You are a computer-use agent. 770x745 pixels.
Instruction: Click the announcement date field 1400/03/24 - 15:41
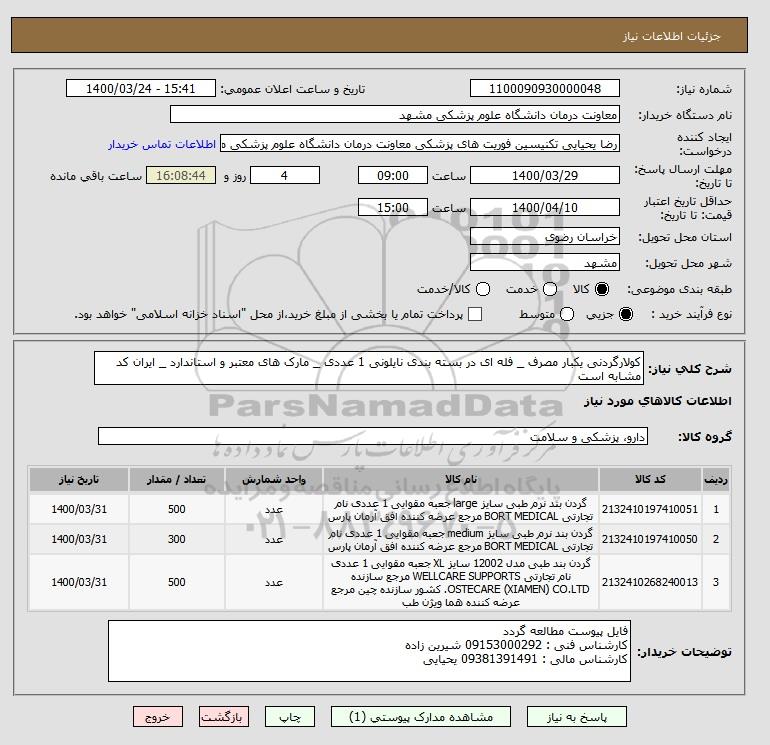point(140,88)
